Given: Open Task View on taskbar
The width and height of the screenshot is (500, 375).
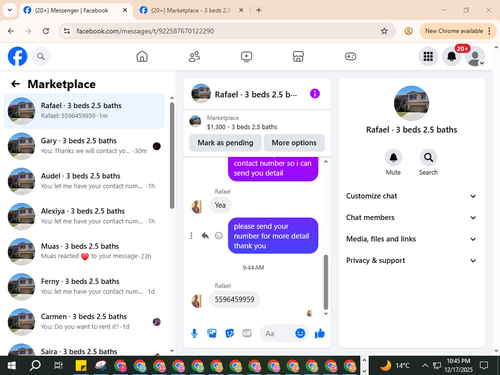Looking at the screenshot, I should point(58,366).
